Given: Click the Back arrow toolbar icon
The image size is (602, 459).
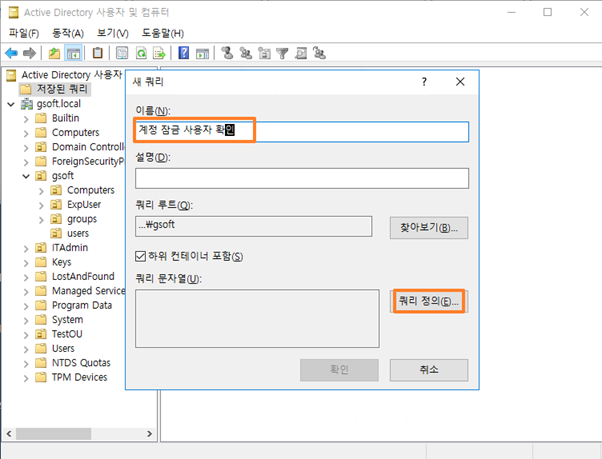Looking at the screenshot, I should tap(12, 53).
